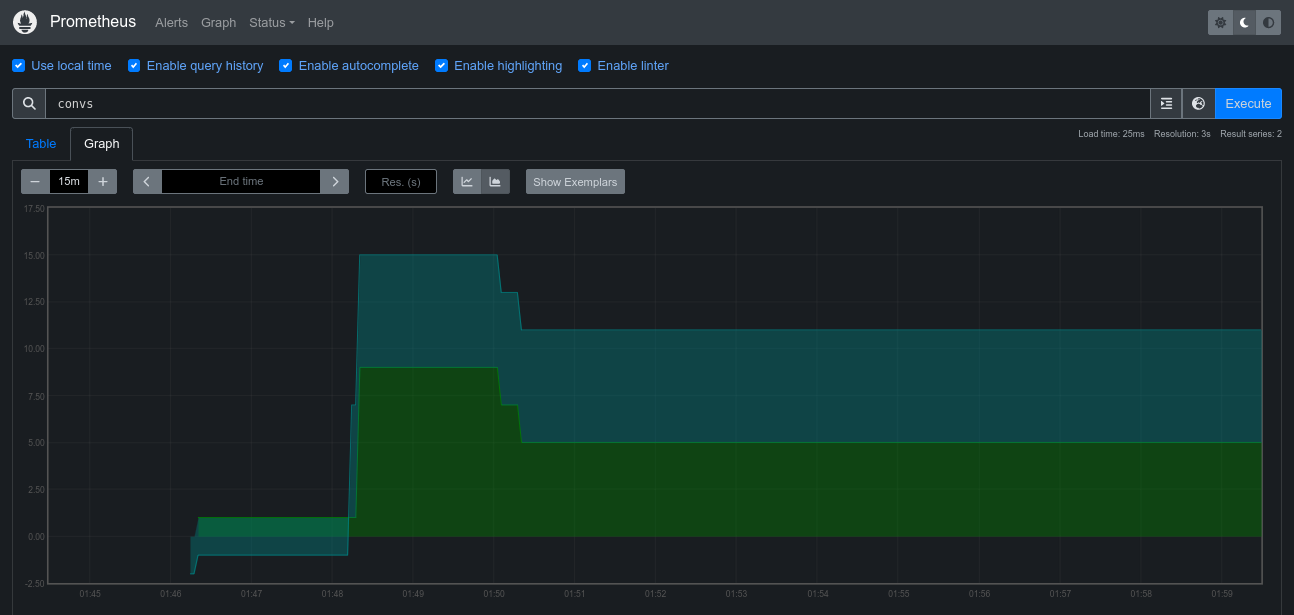Image resolution: width=1294 pixels, height=615 pixels.
Task: Increase the time range with the plus stepper
Action: pos(102,181)
